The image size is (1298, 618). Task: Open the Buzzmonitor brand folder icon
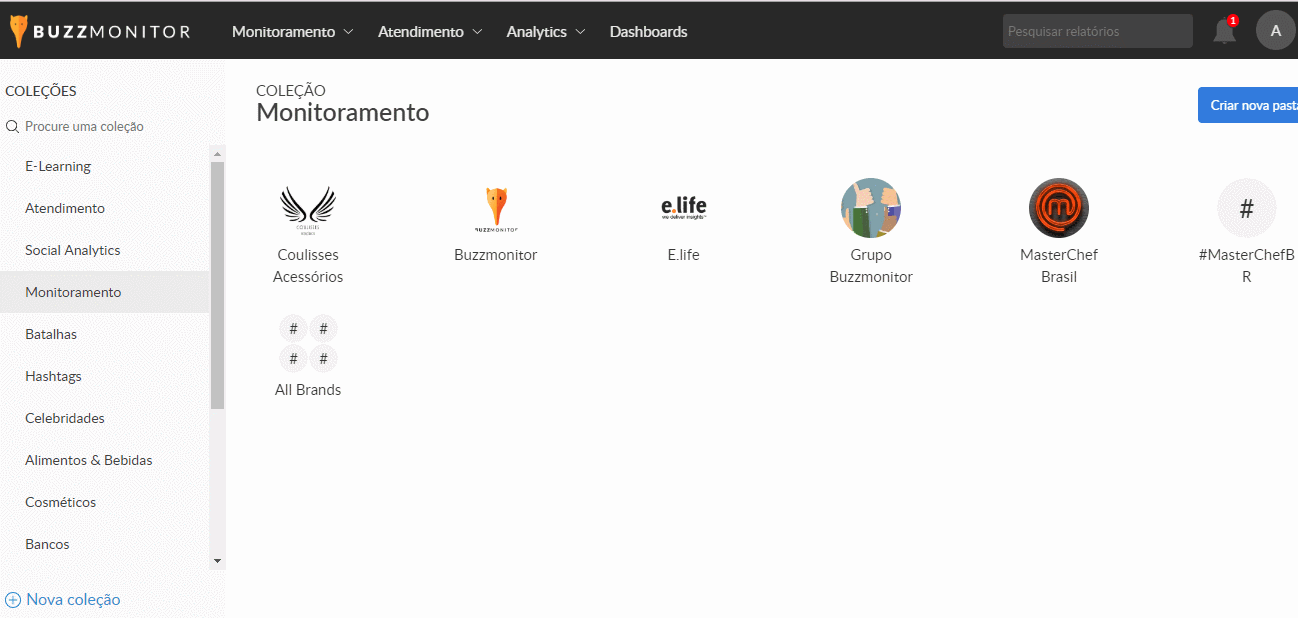(x=496, y=208)
